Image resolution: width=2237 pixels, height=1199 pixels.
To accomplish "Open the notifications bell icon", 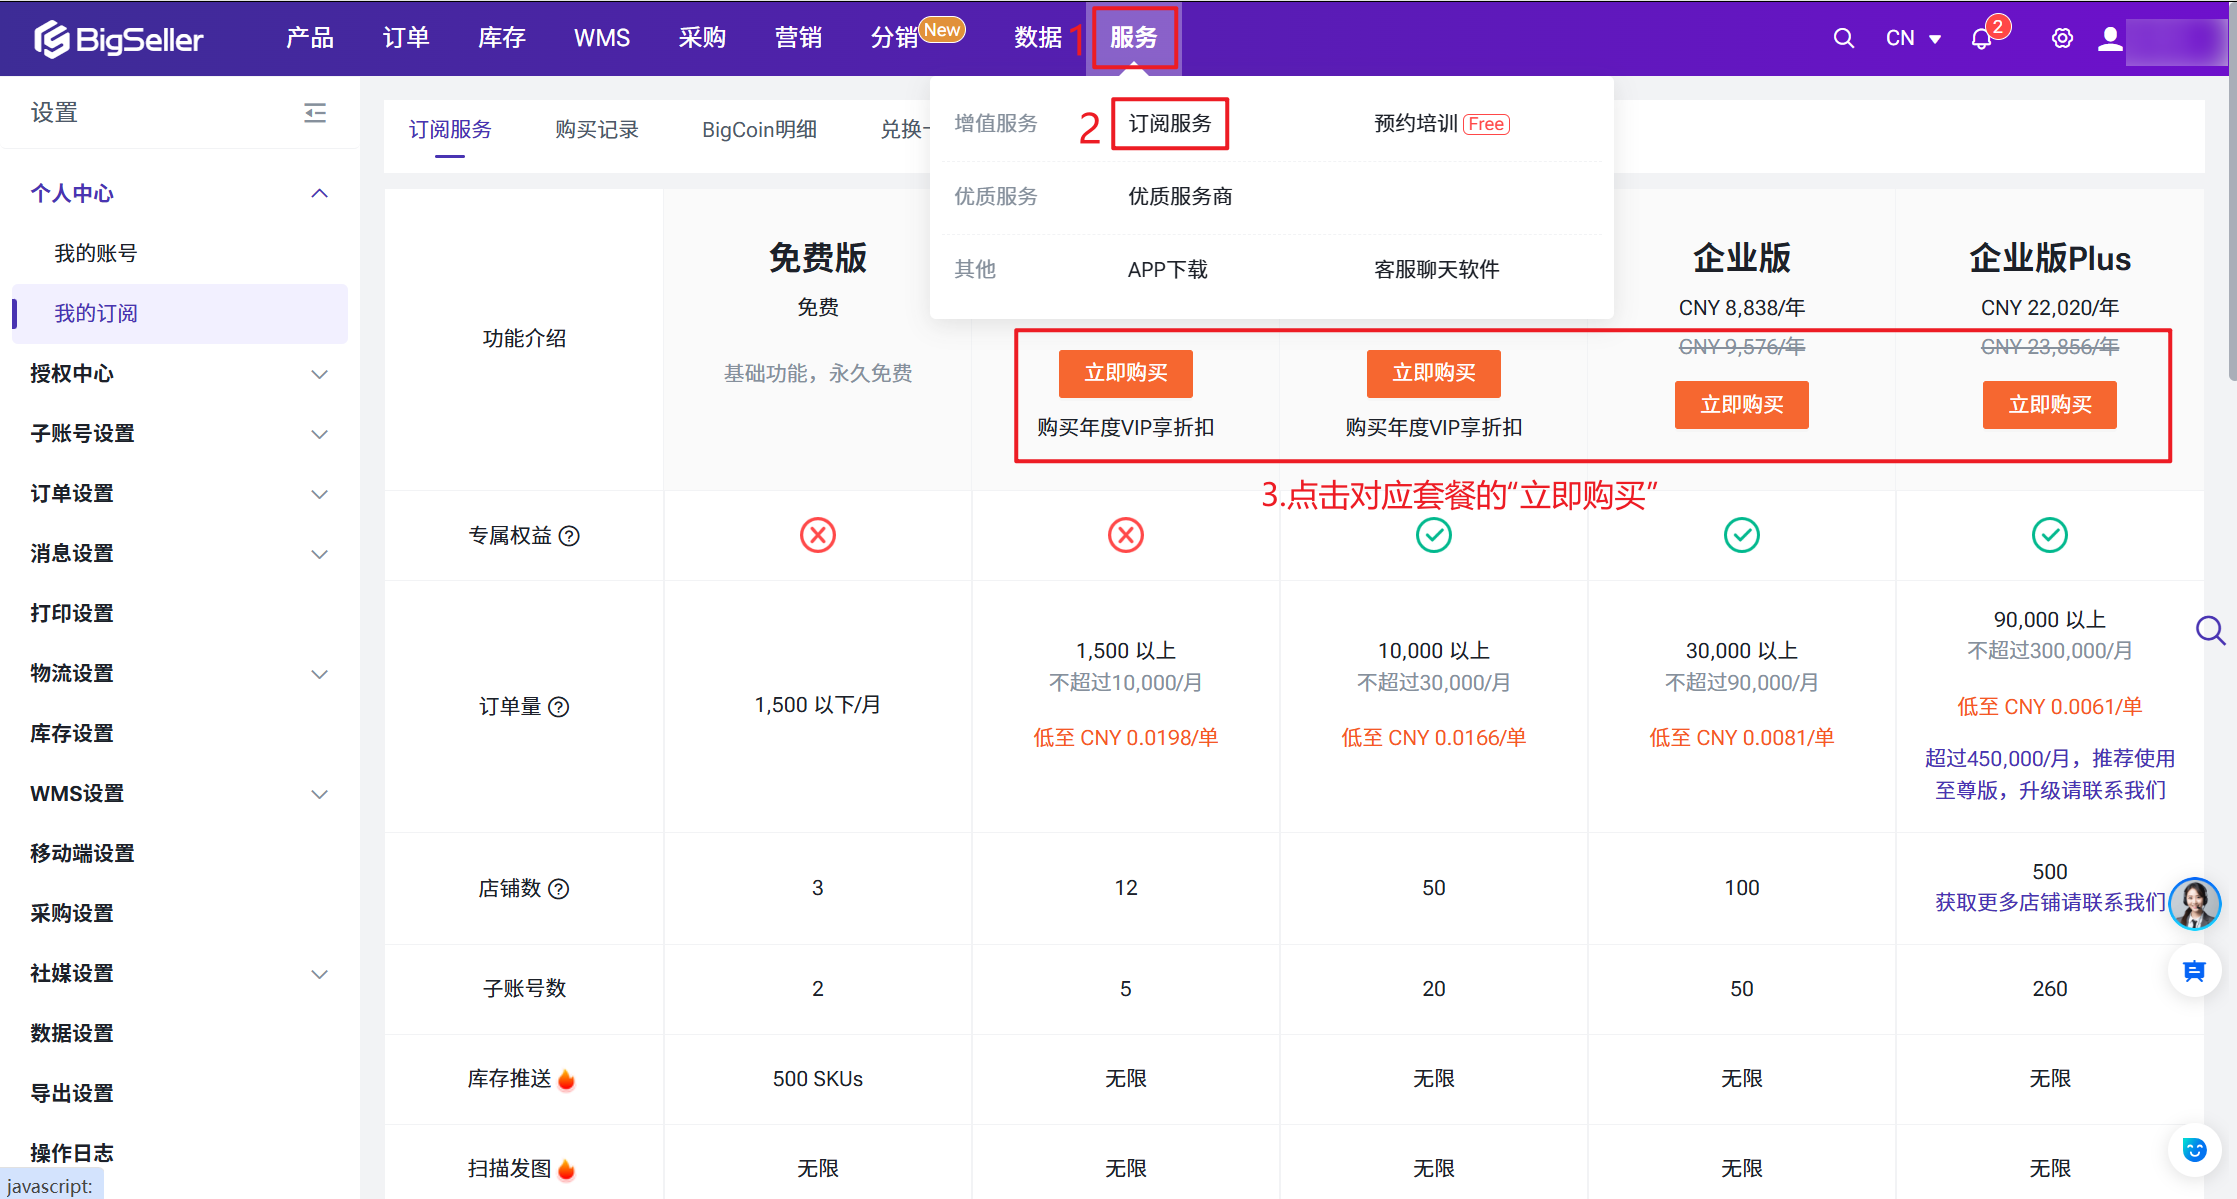I will [1981, 39].
